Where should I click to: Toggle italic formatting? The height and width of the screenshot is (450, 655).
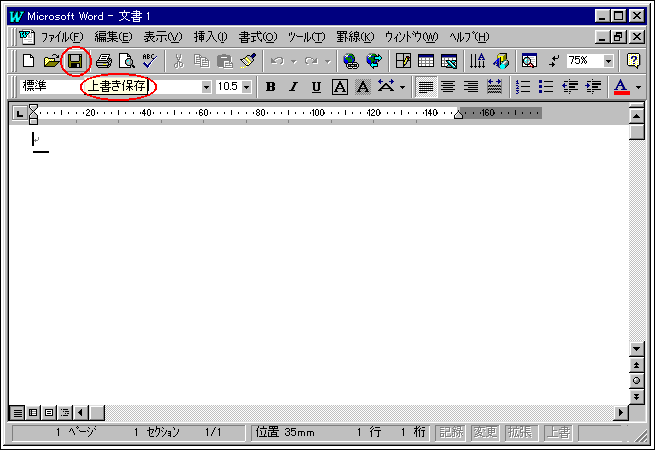click(294, 86)
